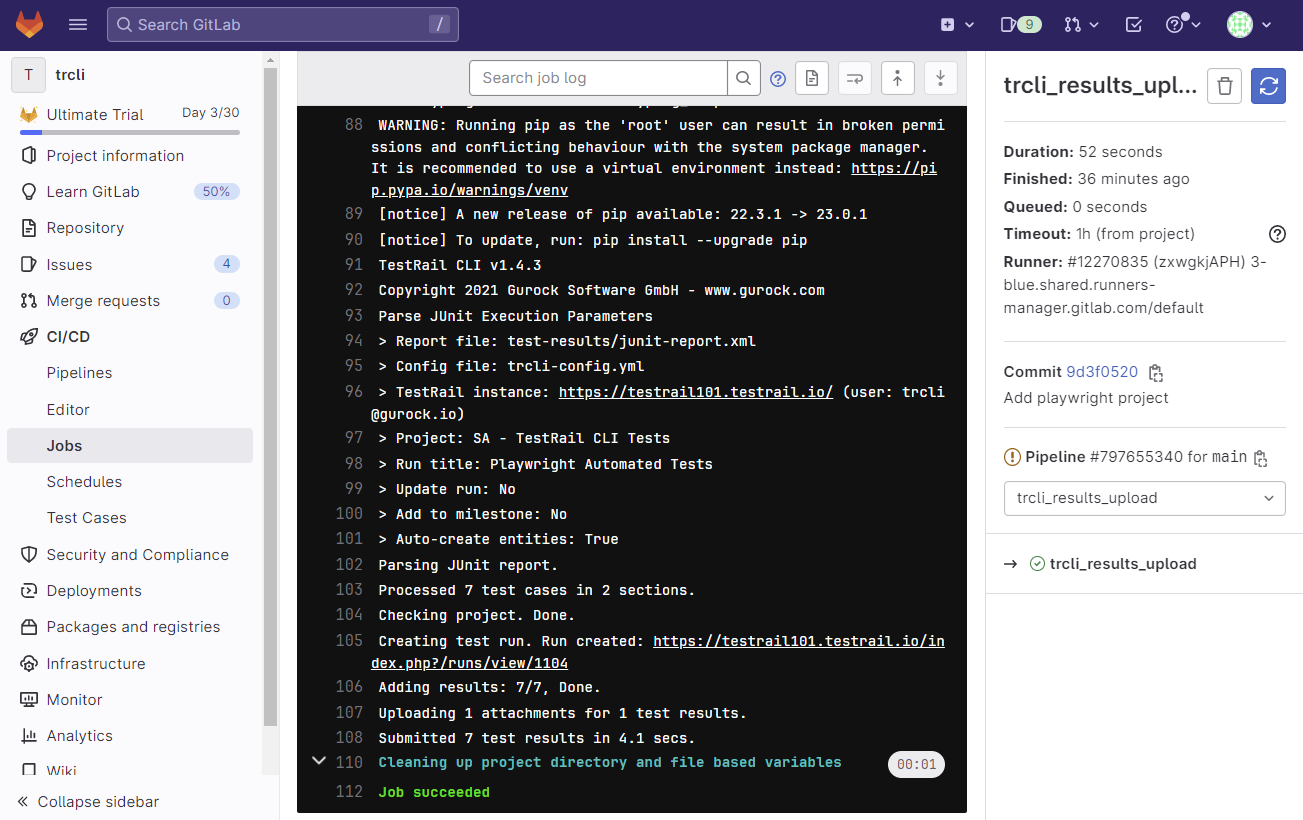Click the retry job button
Image resolution: width=1303 pixels, height=820 pixels.
click(x=1268, y=86)
